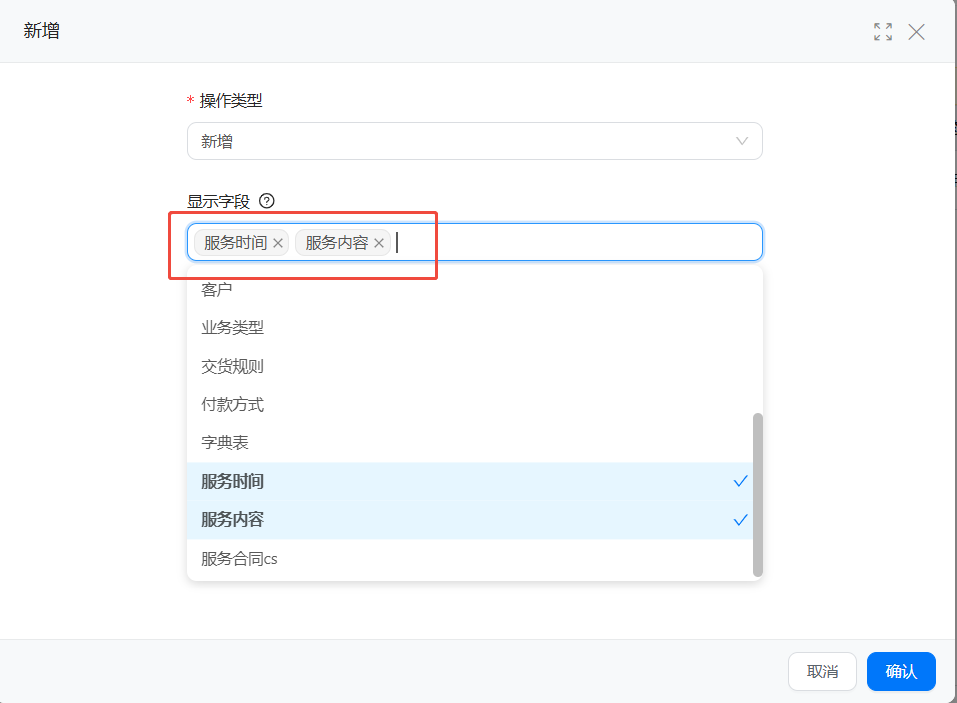Select the 服务合同cs option
Screen dimensions: 957x703
[470, 558]
